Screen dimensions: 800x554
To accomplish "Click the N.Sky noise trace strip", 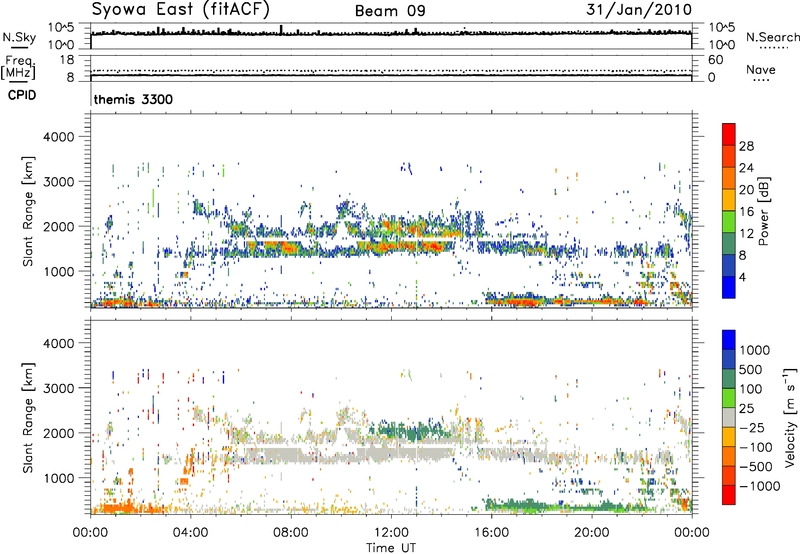I will point(391,36).
